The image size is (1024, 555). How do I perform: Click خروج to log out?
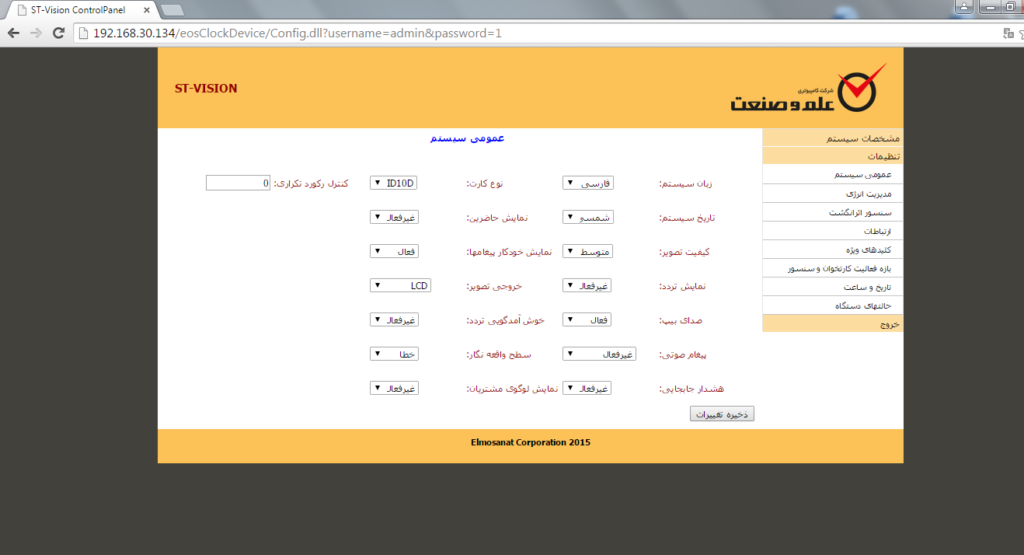click(x=832, y=324)
